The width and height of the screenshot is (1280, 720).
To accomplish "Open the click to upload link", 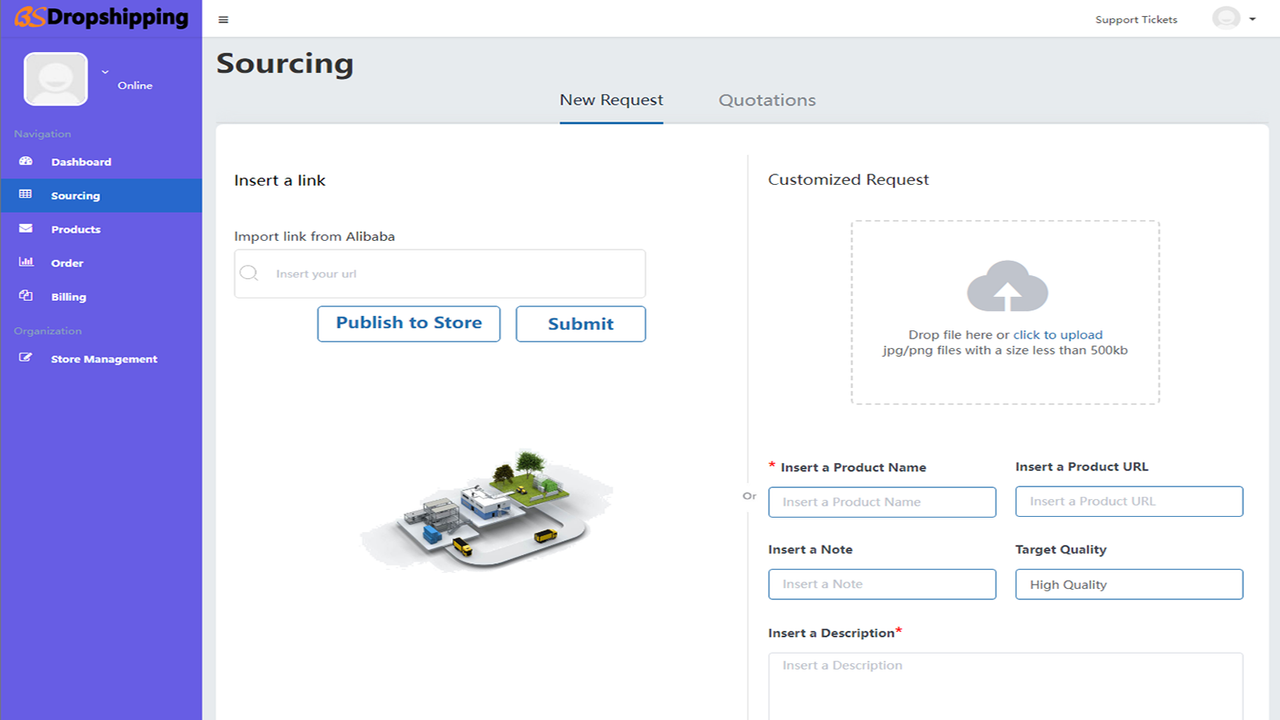I will click(x=1058, y=334).
